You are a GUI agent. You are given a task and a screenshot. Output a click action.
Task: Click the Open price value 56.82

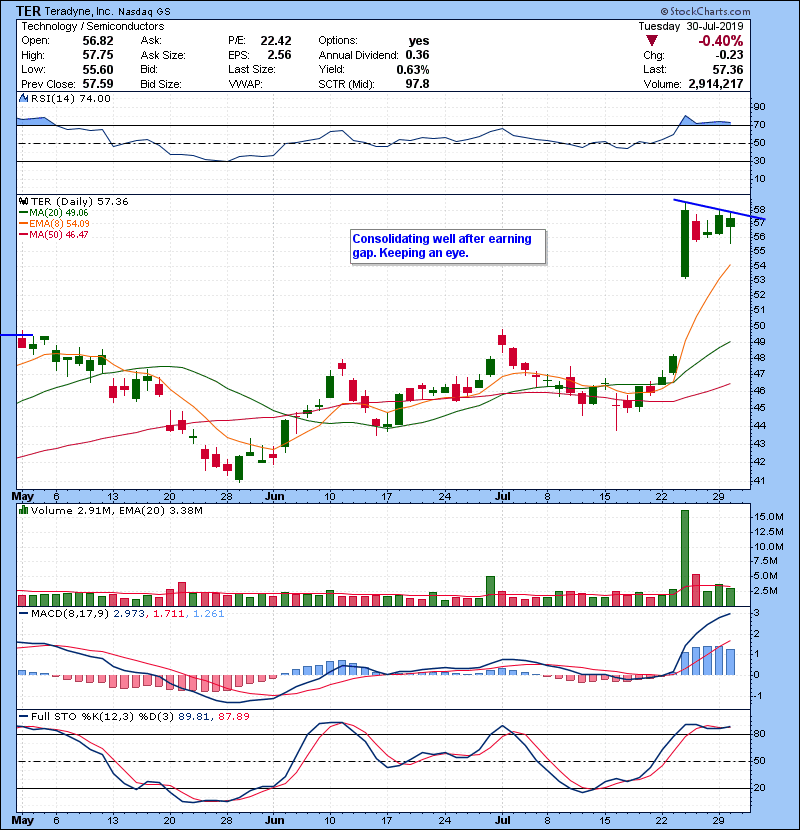(97, 41)
